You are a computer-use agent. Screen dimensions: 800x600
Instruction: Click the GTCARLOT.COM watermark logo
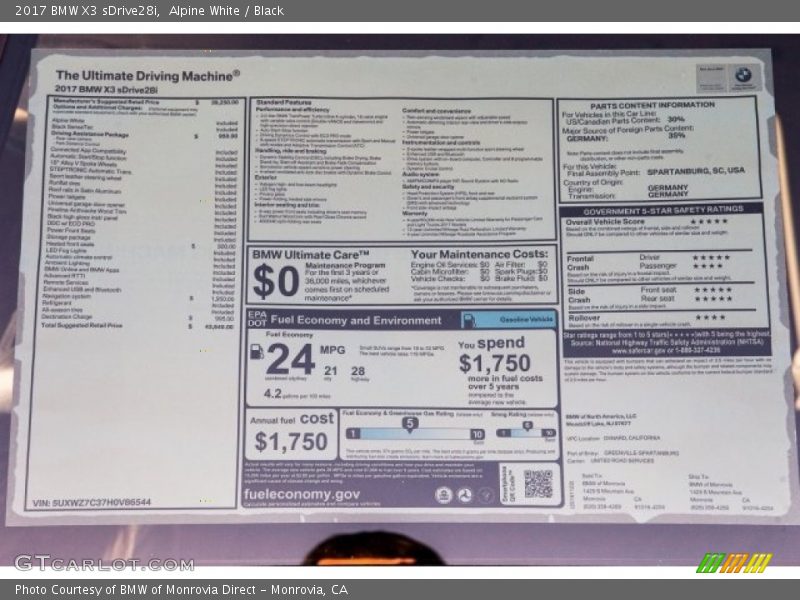pos(103,562)
